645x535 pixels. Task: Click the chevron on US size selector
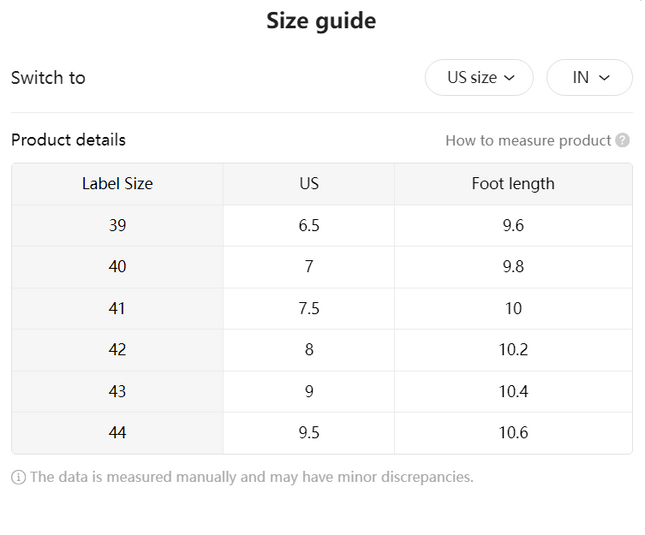point(509,78)
